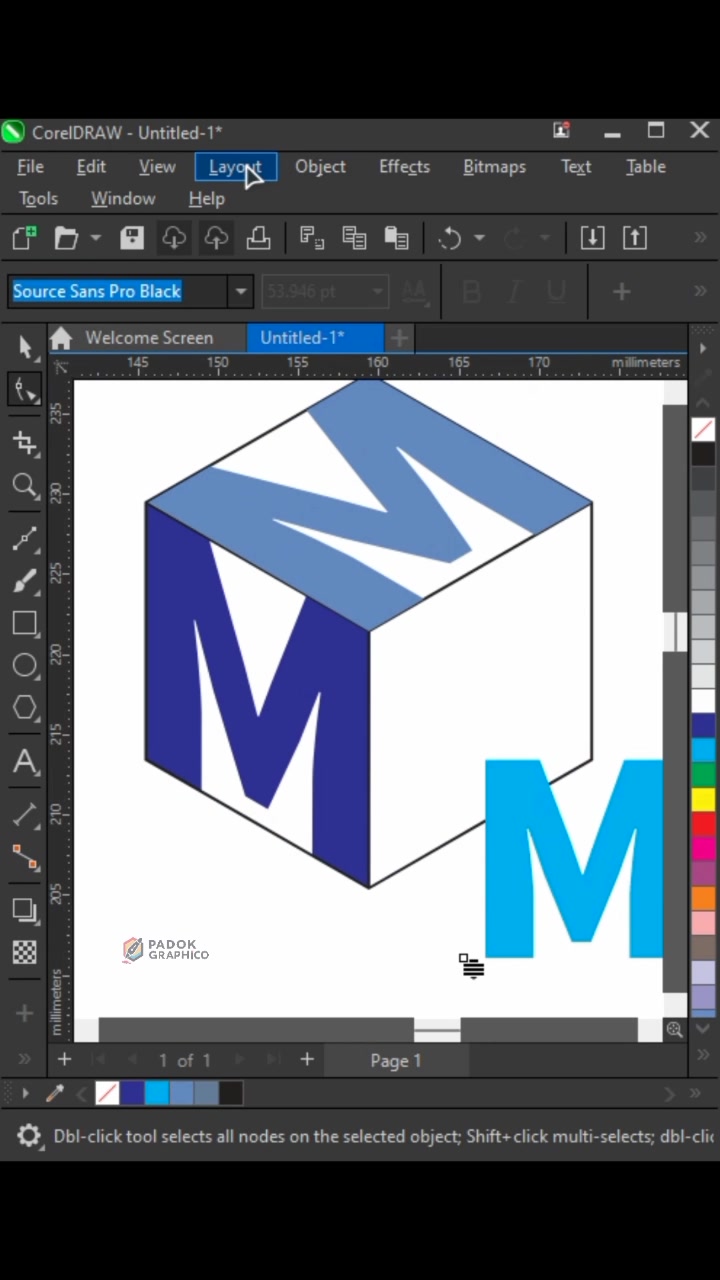Click the Copy icon in toolbar
This screenshot has width=720, height=1280.
point(354,238)
